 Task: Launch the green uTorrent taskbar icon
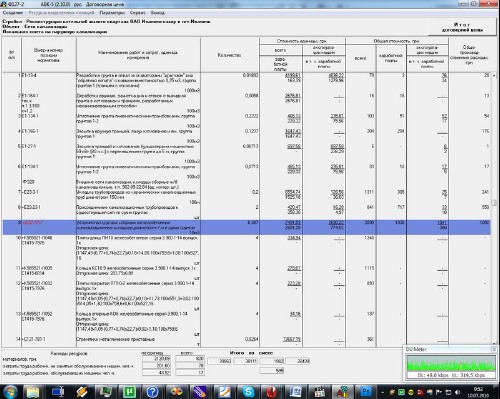tap(129, 392)
